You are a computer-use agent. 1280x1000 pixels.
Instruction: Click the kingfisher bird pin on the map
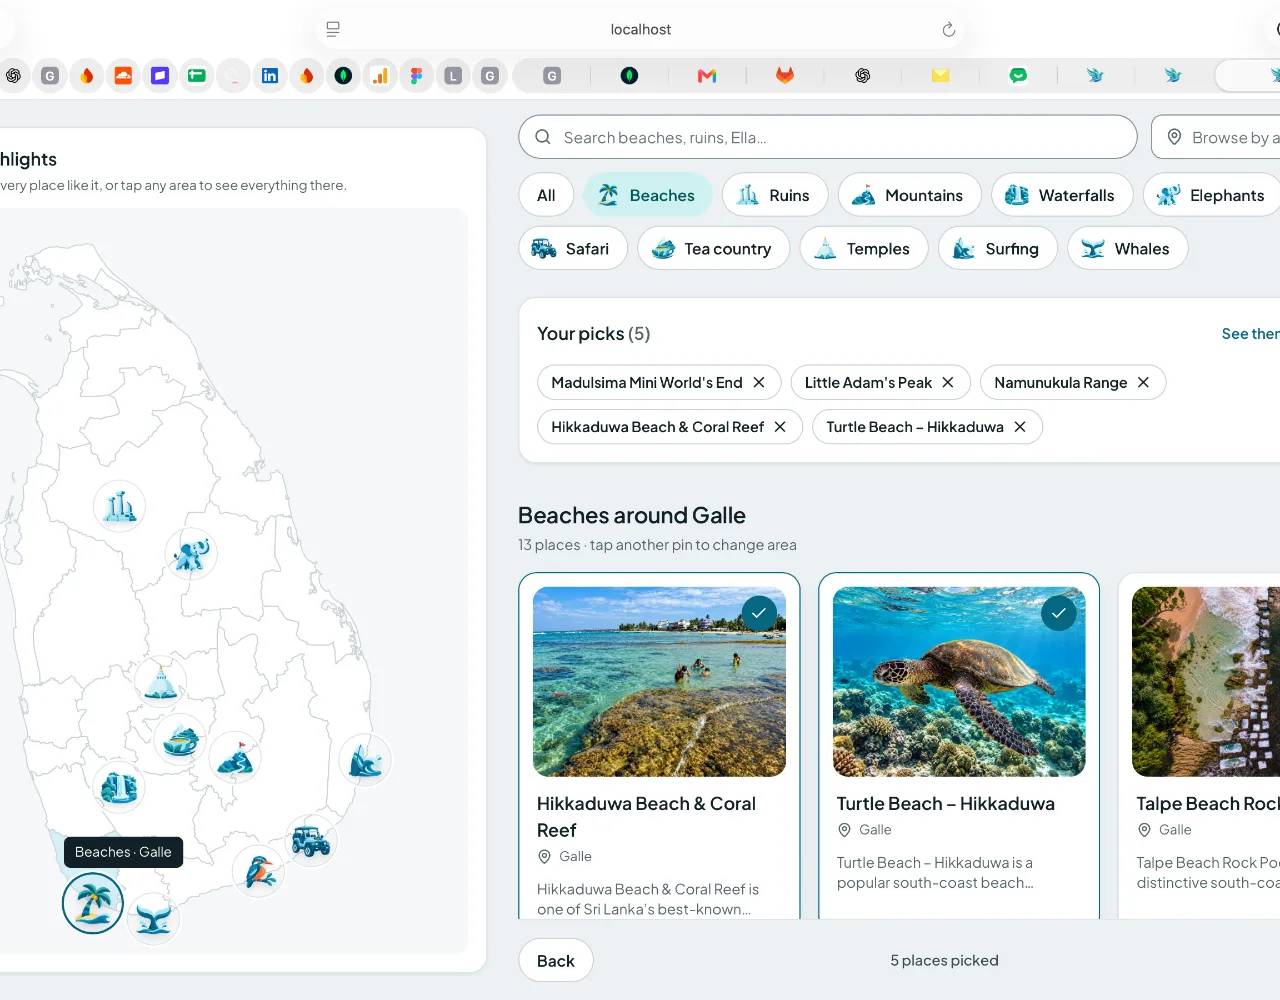[259, 871]
